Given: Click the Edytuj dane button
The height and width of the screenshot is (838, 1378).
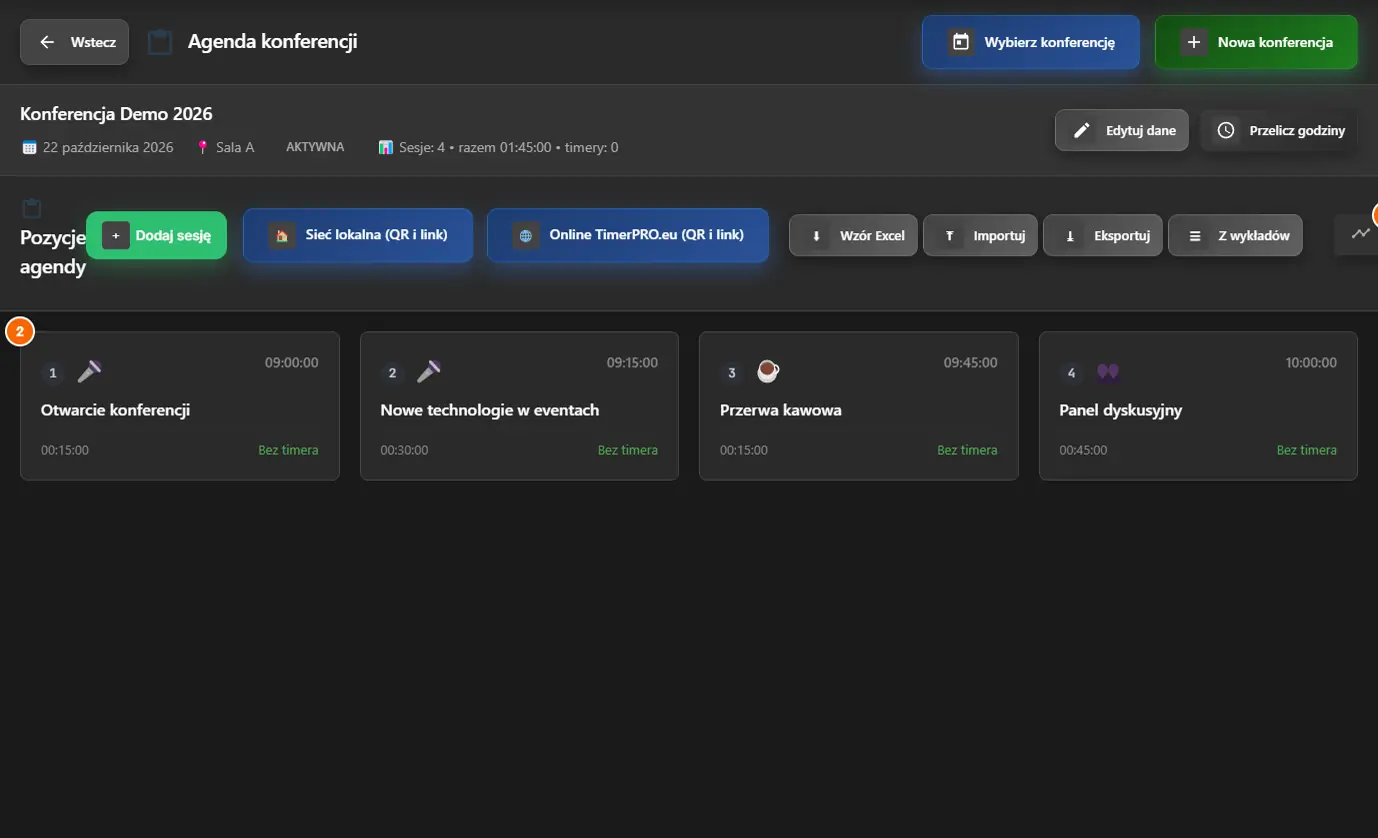Looking at the screenshot, I should click(1122, 130).
